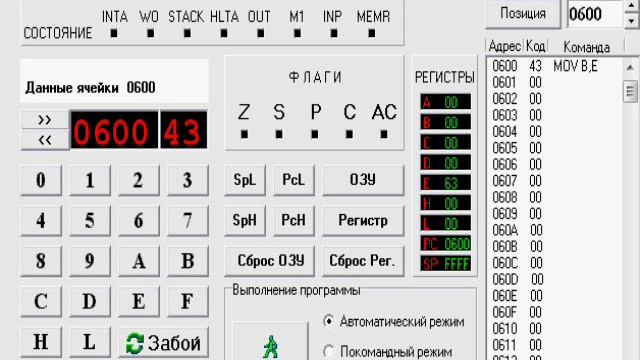Click the SpL button
The height and width of the screenshot is (360, 640).
tap(244, 180)
